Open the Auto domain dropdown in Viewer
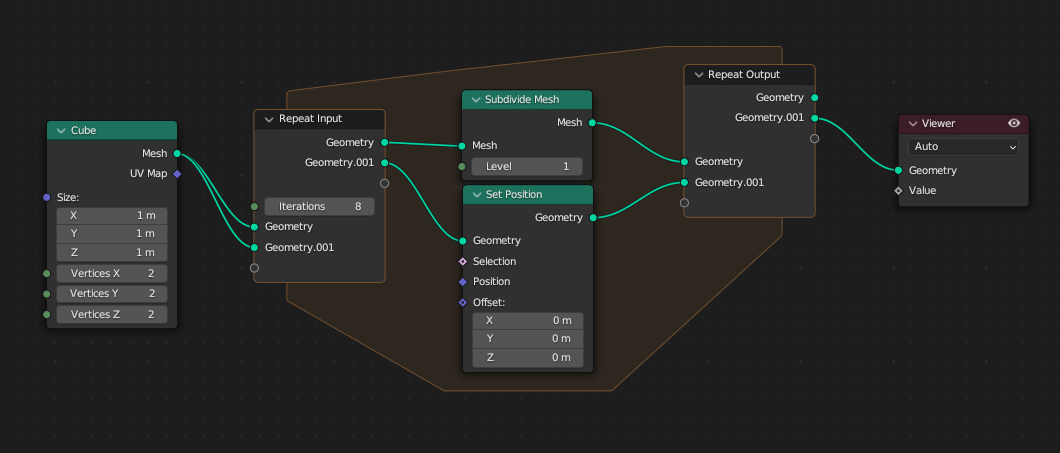 [x=963, y=146]
